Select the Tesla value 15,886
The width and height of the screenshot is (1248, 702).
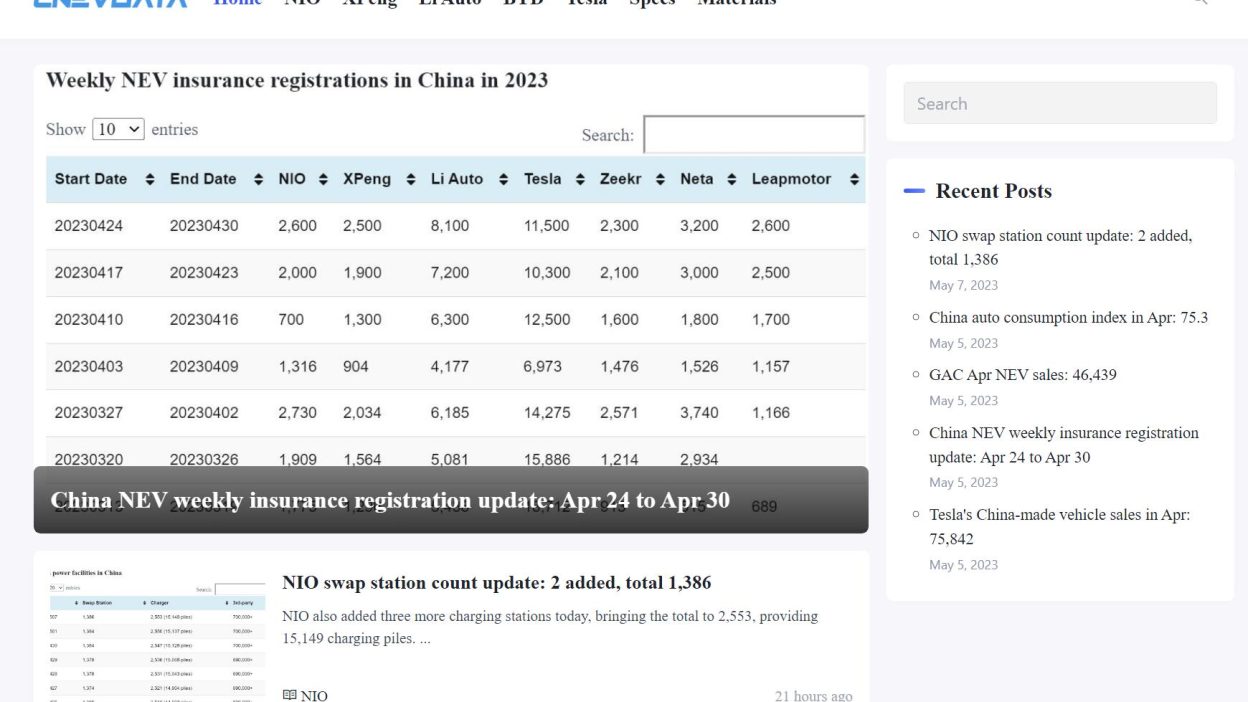[547, 459]
